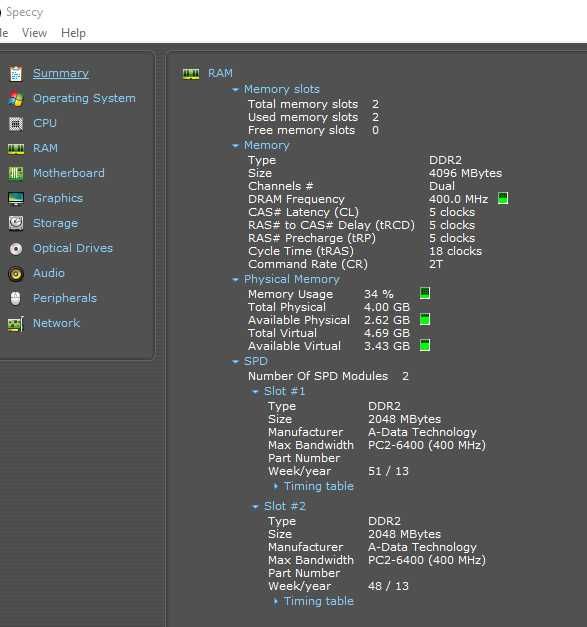
Task: Show the Graphics section
Action: 58,198
